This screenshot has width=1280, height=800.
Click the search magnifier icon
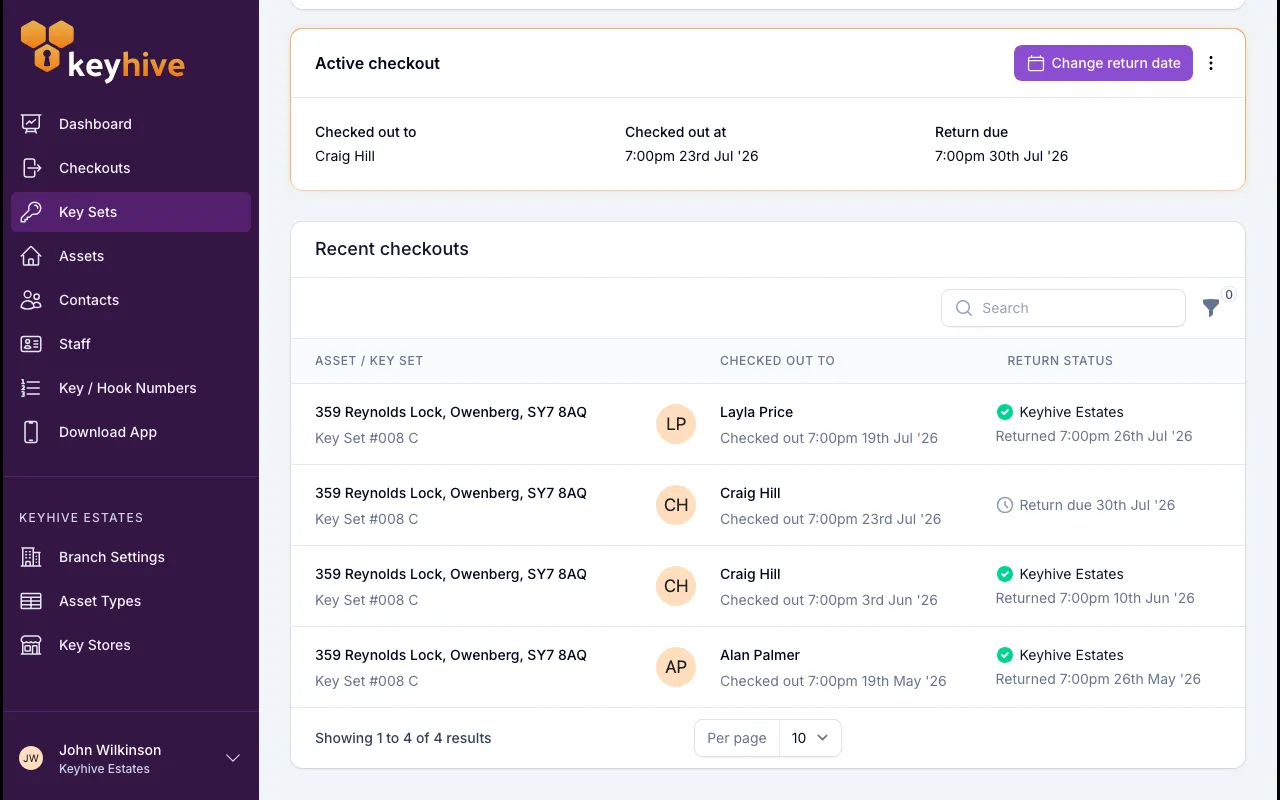coord(964,308)
